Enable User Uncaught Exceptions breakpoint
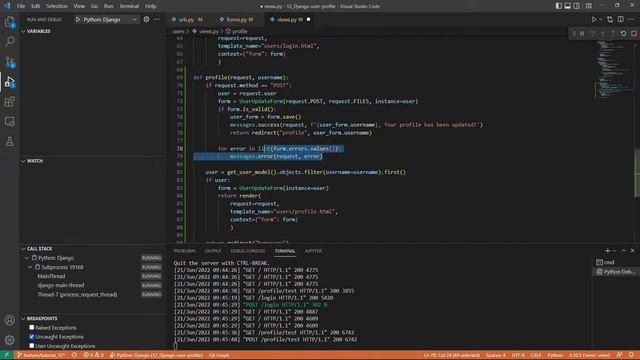 (31, 346)
